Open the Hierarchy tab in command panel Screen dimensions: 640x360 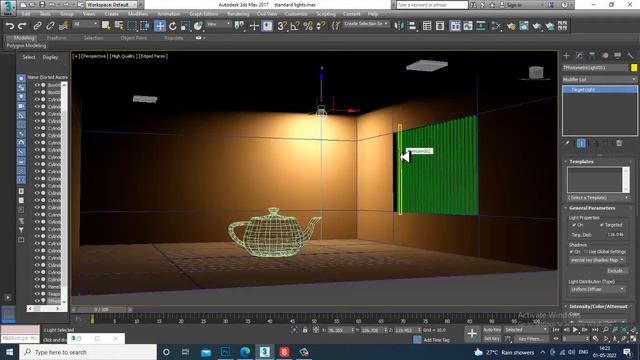point(592,56)
